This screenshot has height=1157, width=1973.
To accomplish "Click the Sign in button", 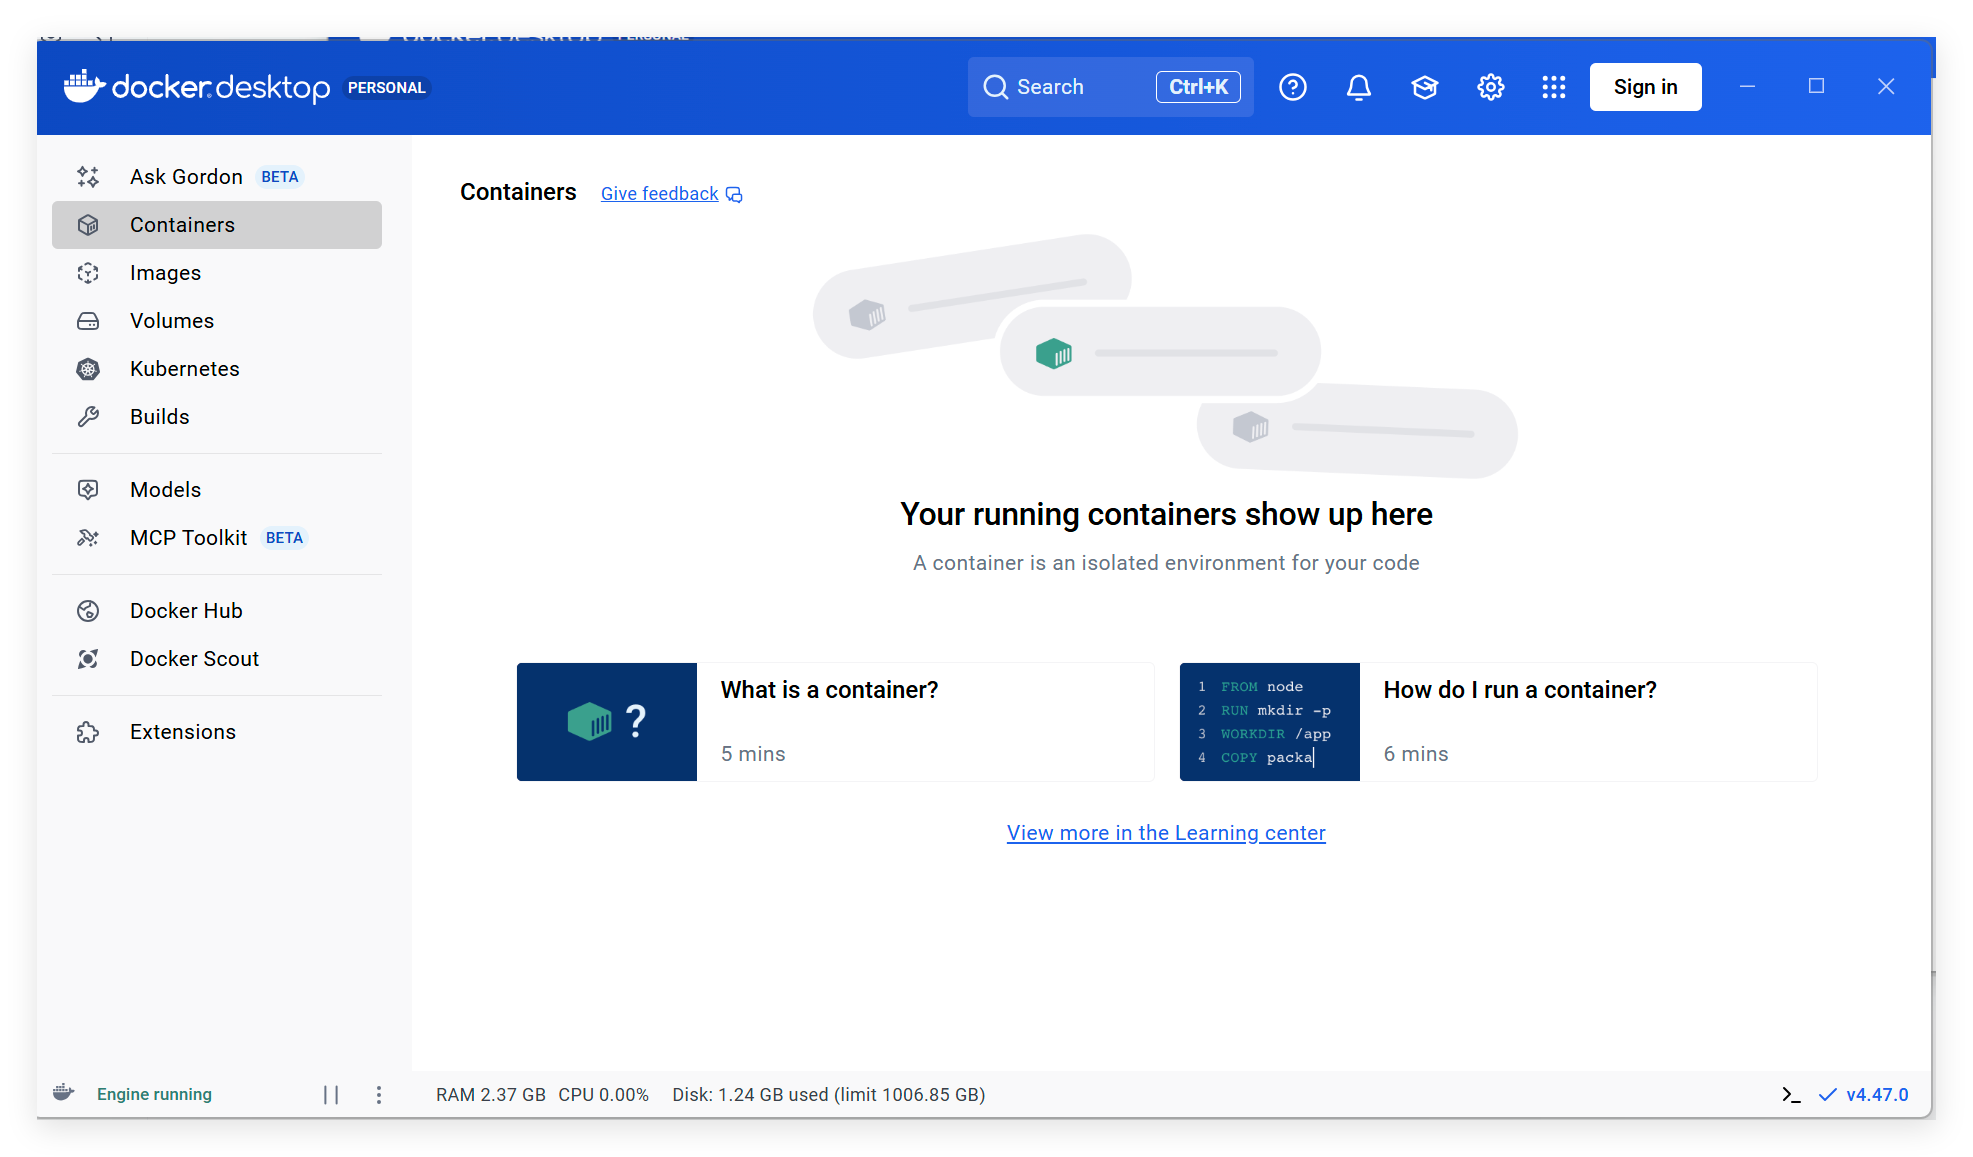I will (x=1645, y=87).
